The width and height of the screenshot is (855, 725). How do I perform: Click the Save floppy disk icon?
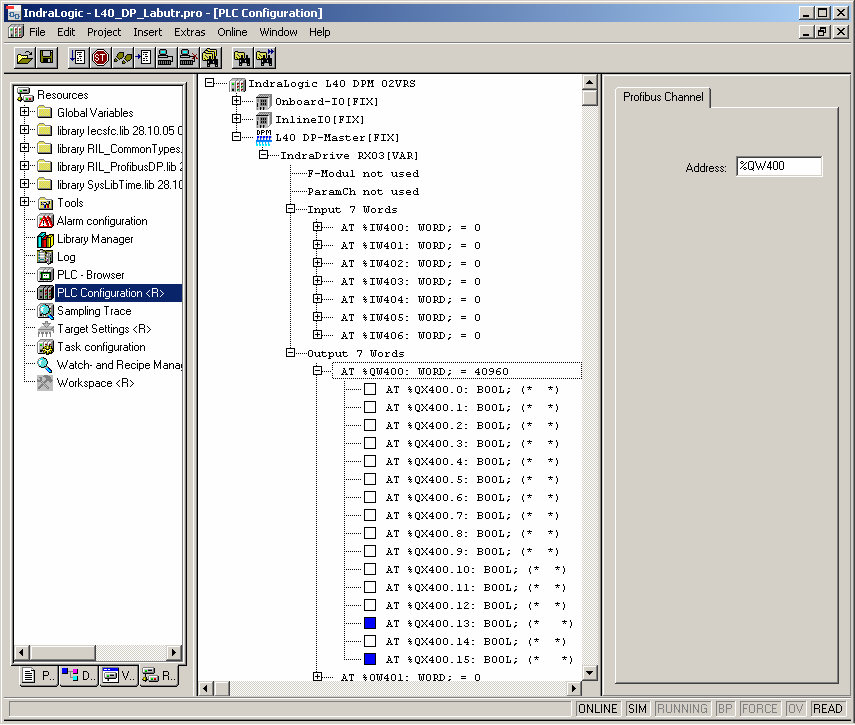47,57
